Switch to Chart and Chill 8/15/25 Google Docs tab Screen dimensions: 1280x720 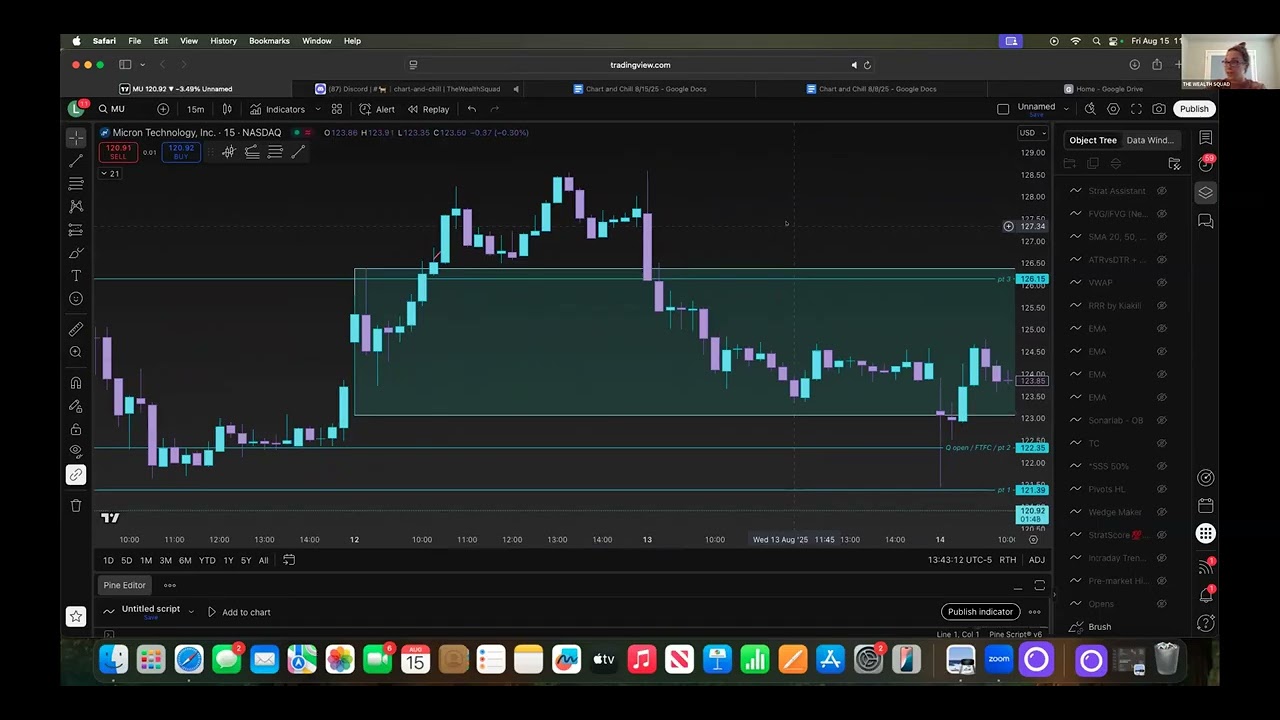coord(640,89)
